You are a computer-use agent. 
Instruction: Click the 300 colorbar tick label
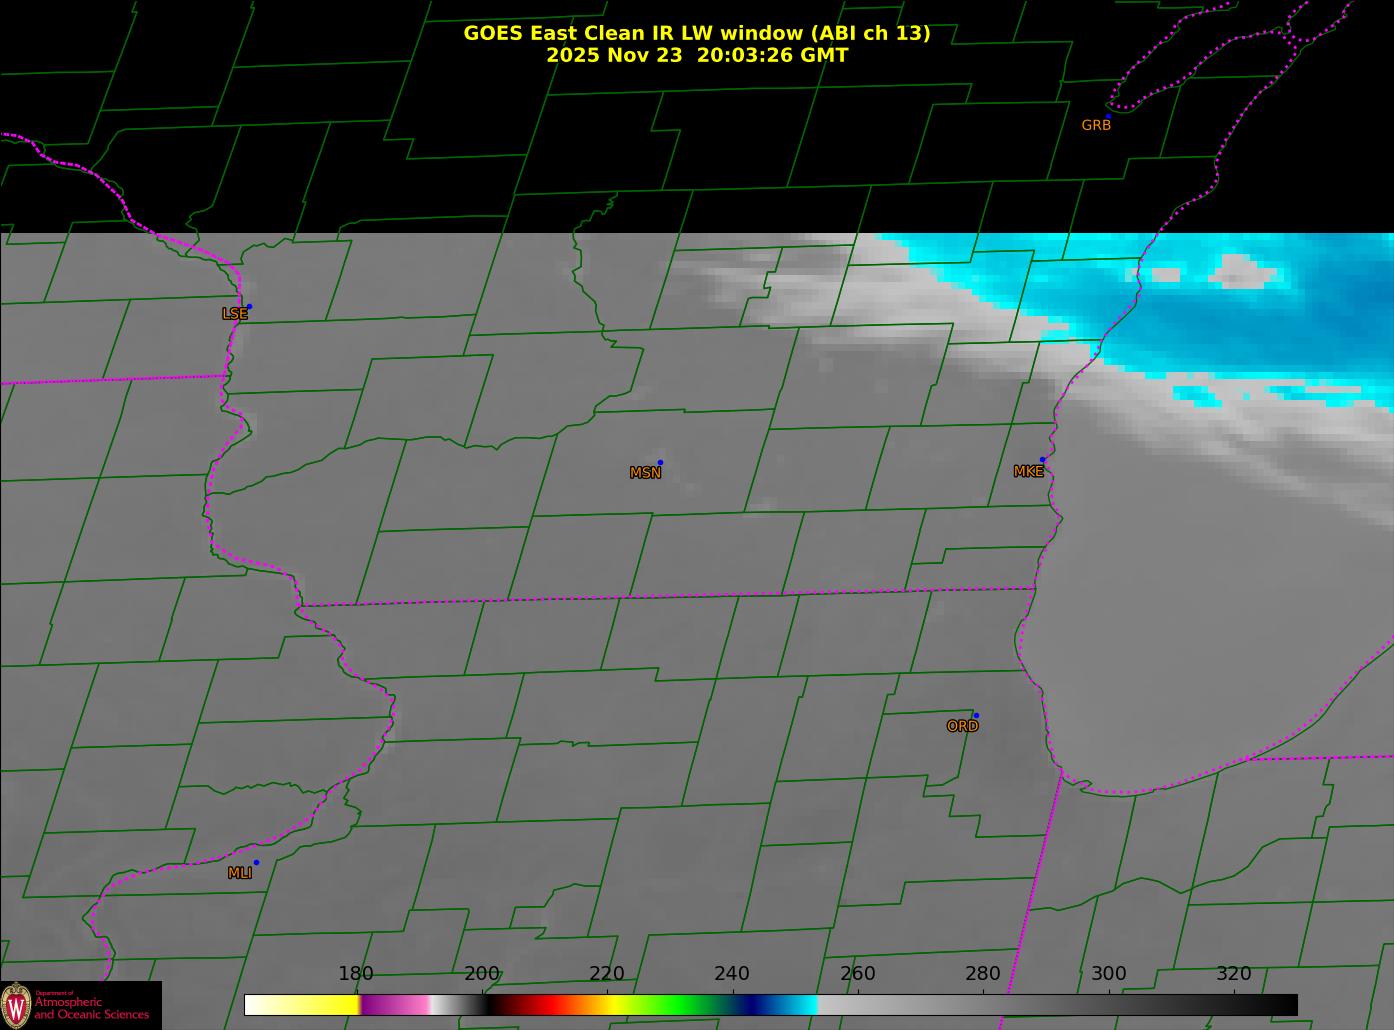click(1109, 974)
